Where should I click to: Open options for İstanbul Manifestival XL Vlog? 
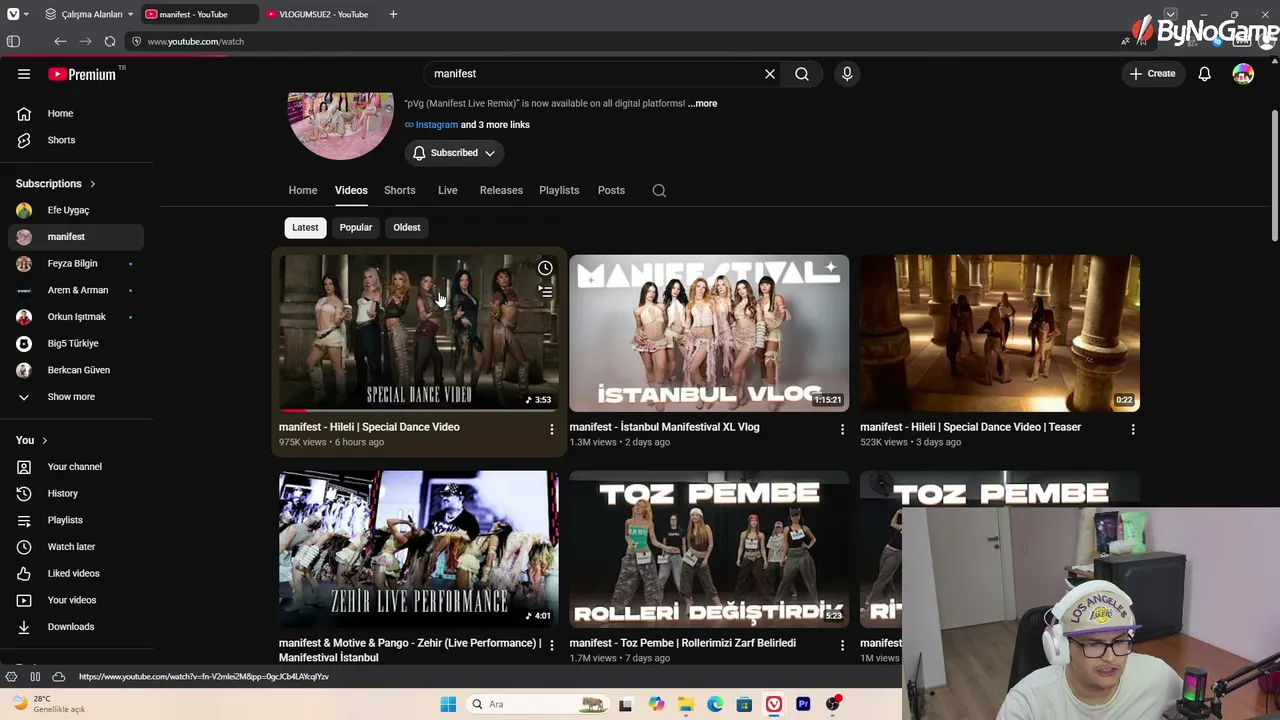(842, 429)
